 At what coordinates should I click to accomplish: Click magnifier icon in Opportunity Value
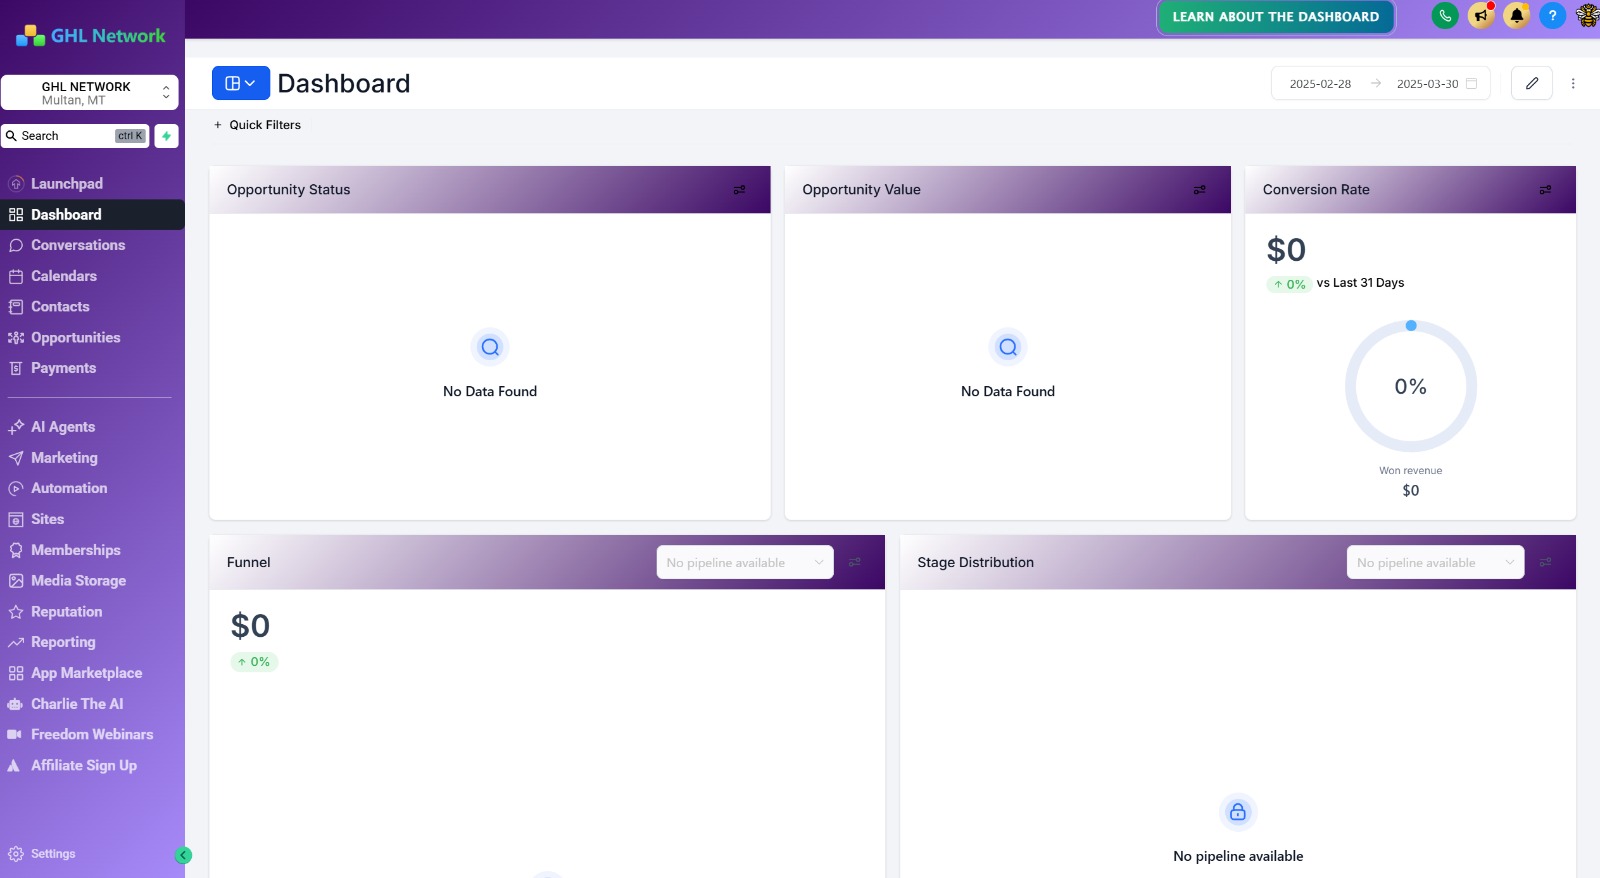1008,347
